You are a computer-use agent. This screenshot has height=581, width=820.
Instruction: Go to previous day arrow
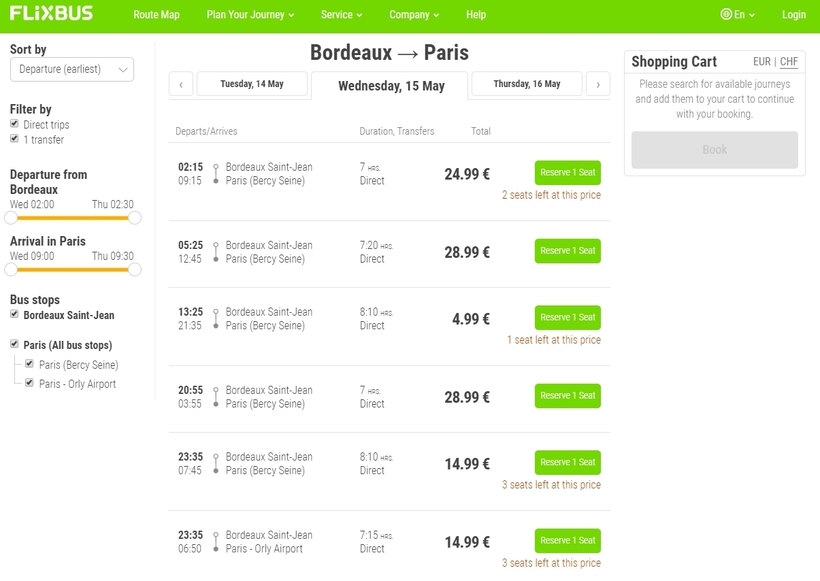[x=180, y=85]
